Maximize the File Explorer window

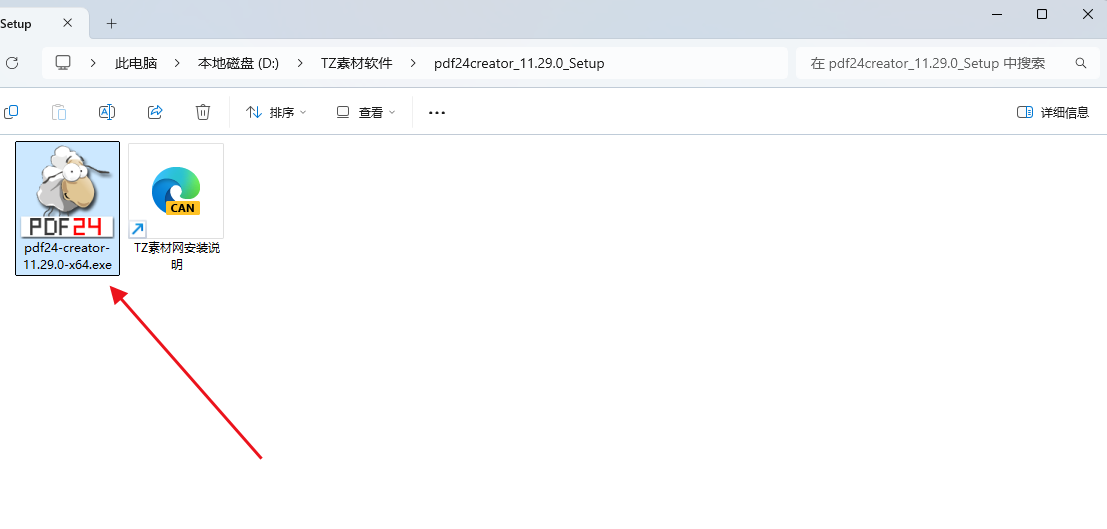[x=1041, y=14]
